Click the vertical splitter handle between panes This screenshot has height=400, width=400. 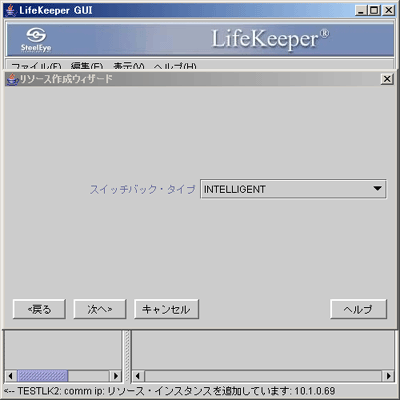(x=127, y=356)
